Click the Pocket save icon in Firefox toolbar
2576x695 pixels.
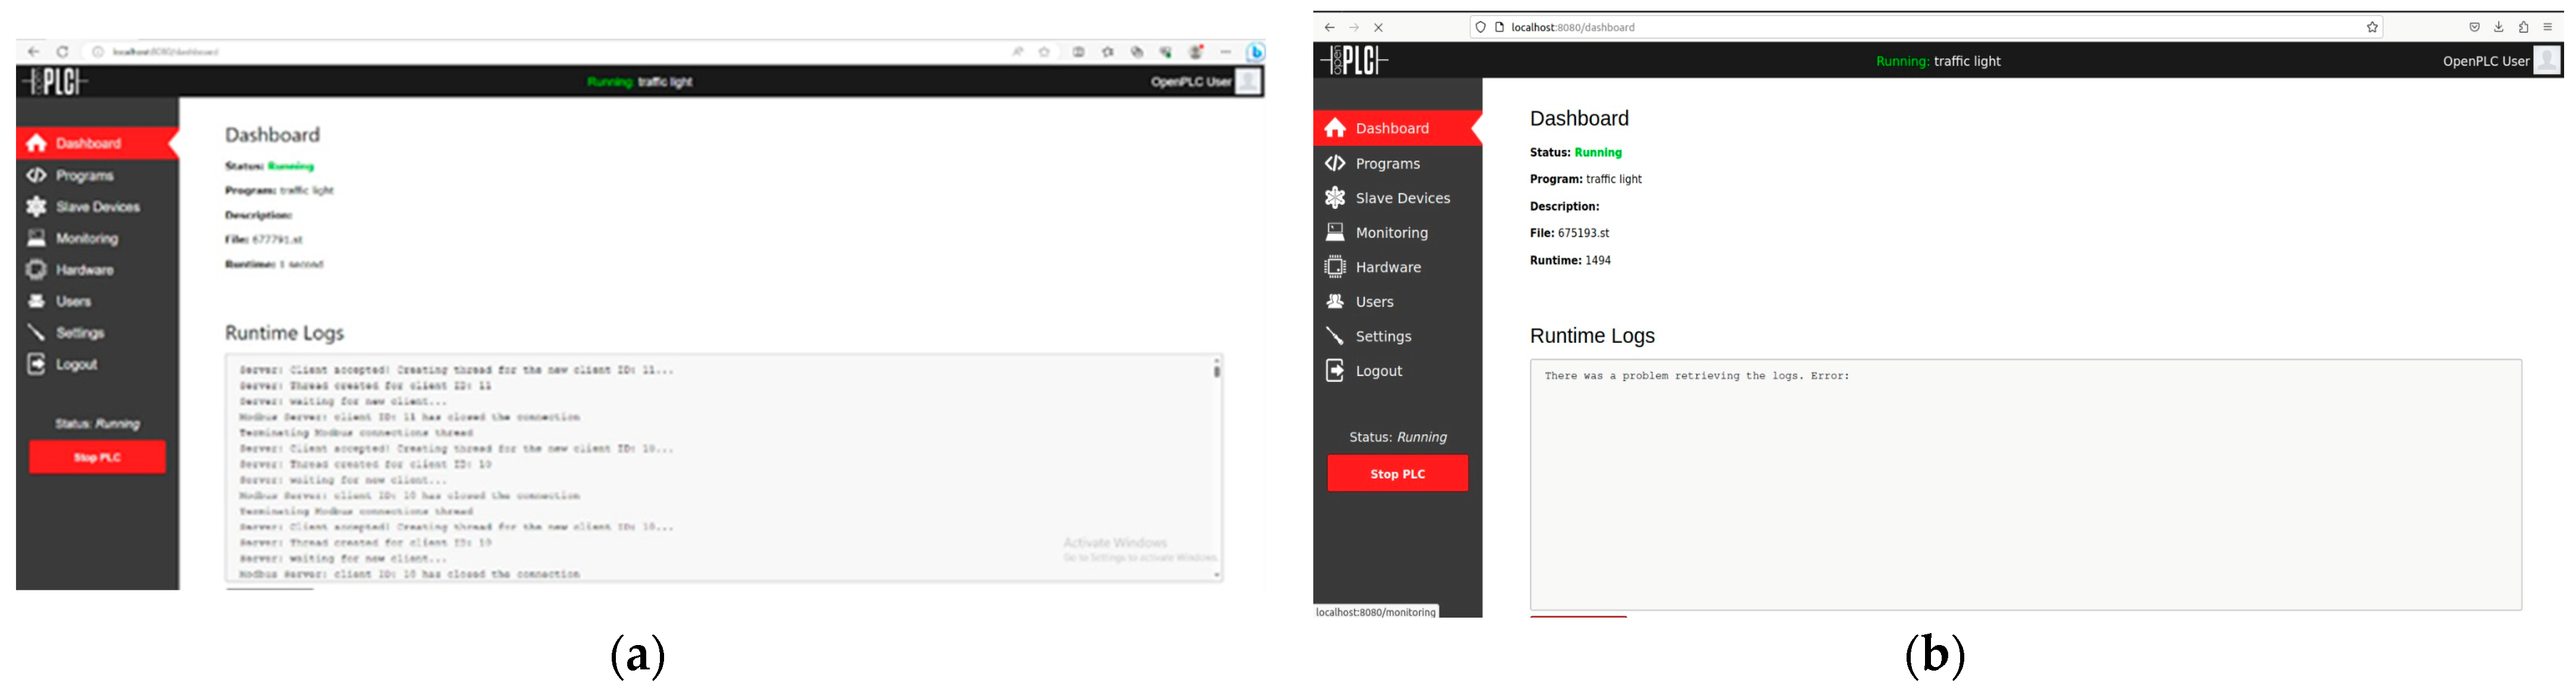point(2475,28)
